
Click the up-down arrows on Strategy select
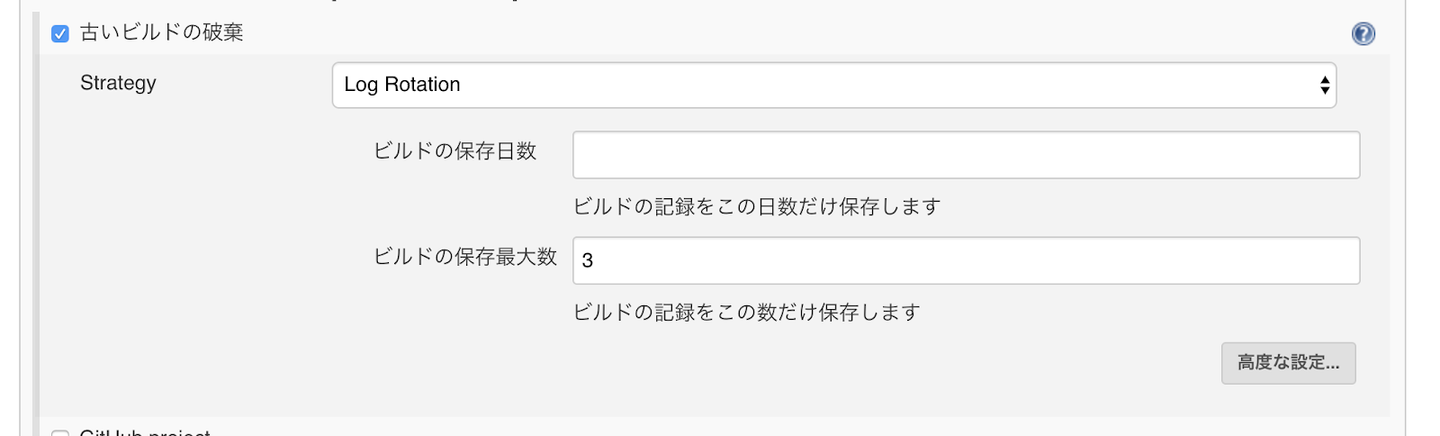point(1324,85)
